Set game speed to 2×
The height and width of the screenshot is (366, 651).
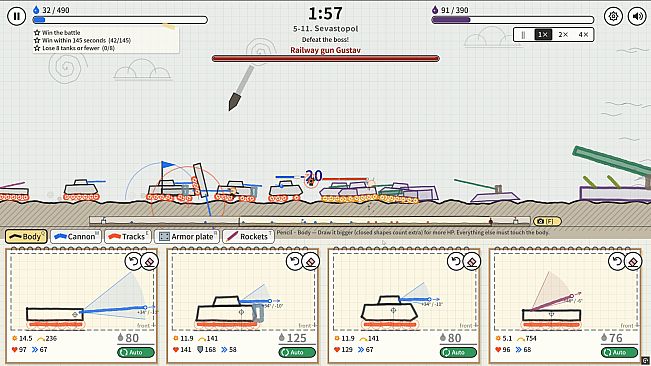click(x=563, y=34)
